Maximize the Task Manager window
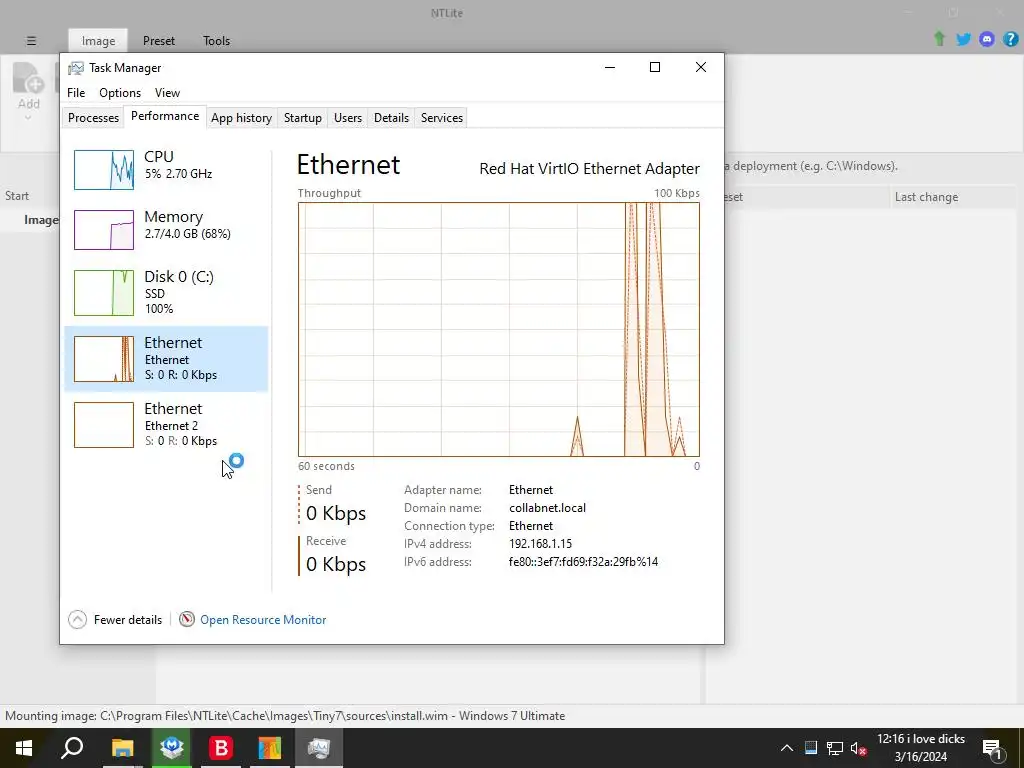Screen dimensions: 1024x768 [655, 67]
